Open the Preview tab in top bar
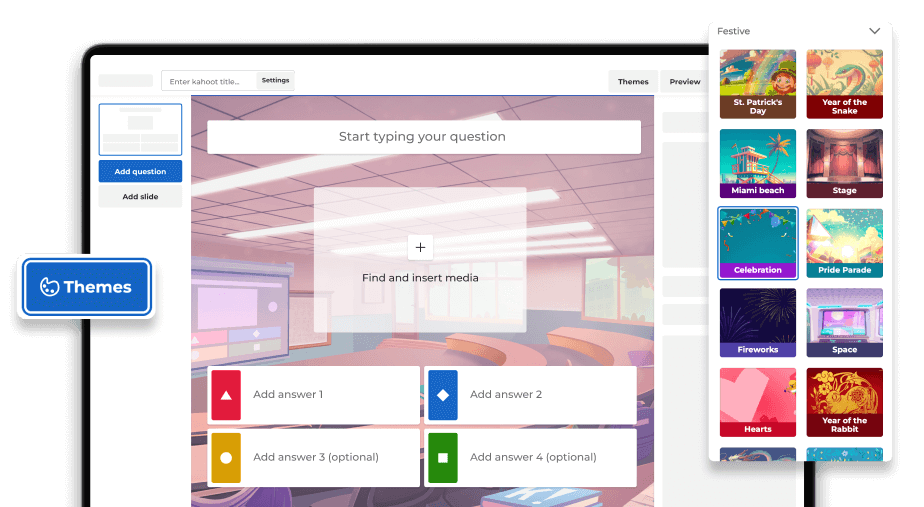The height and width of the screenshot is (507, 924). [685, 81]
